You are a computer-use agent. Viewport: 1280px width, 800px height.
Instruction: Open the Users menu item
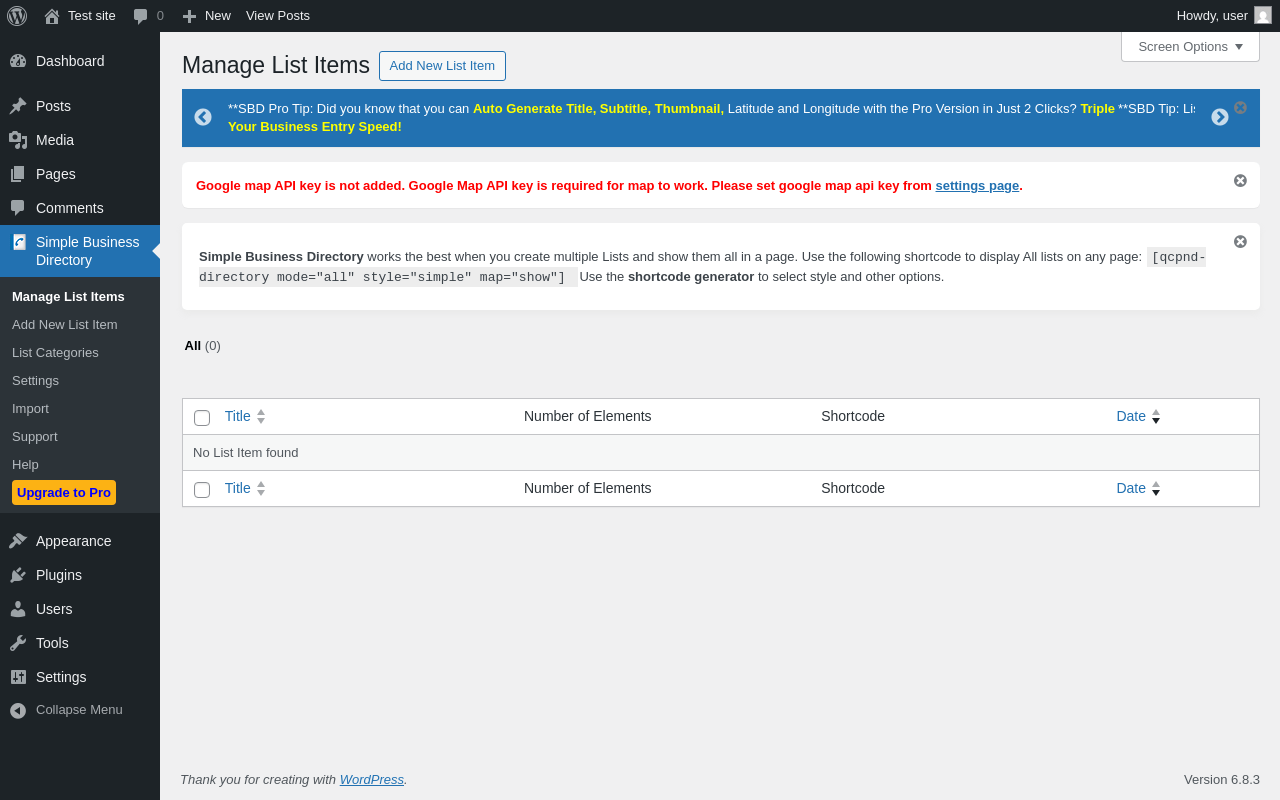click(x=80, y=609)
